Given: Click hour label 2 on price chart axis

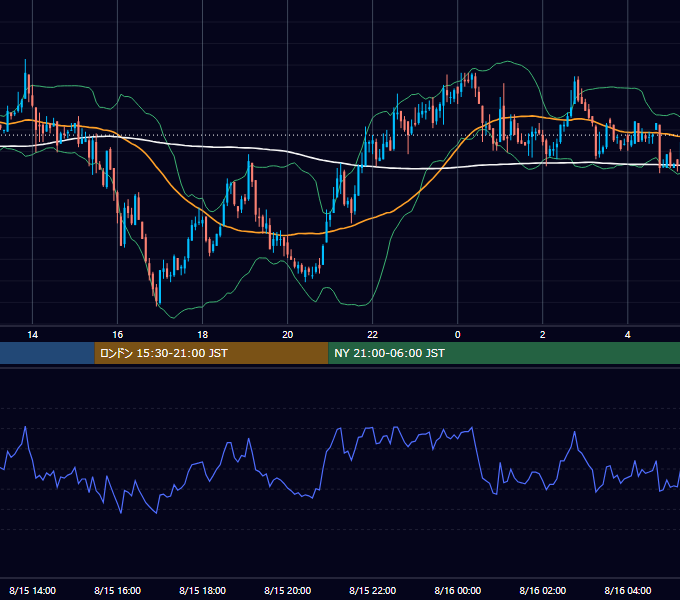Looking at the screenshot, I should [543, 335].
